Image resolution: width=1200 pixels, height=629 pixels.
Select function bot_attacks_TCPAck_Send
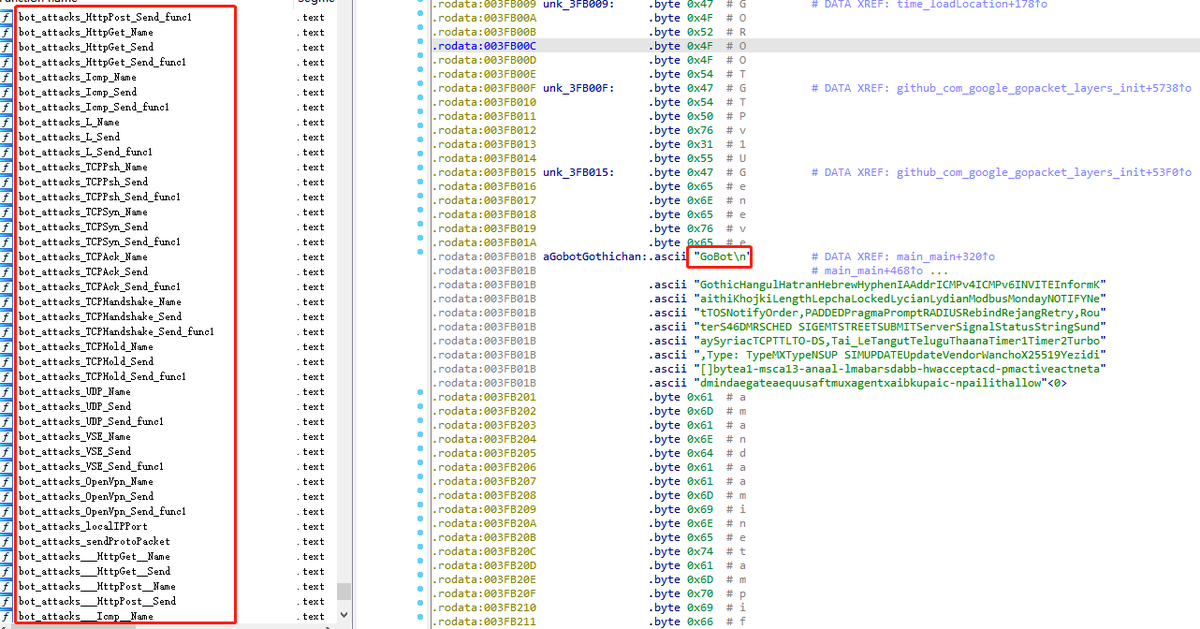pos(83,272)
